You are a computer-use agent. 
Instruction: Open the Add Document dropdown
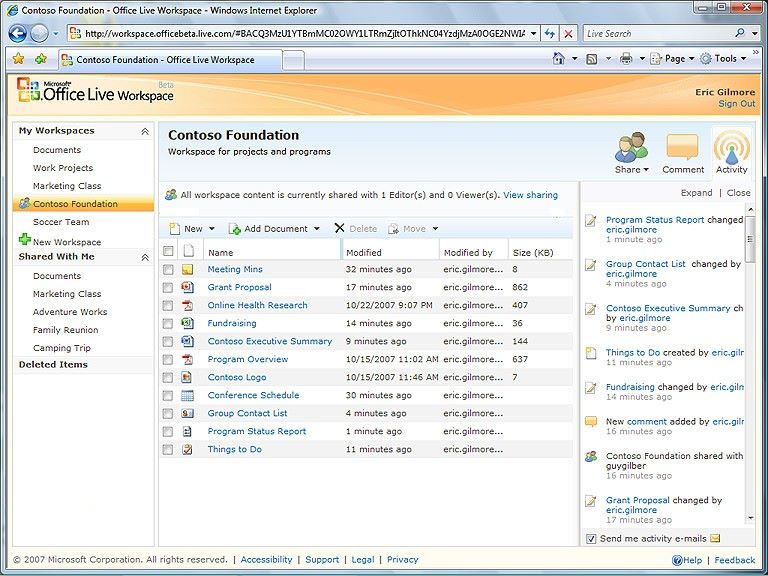click(x=316, y=229)
